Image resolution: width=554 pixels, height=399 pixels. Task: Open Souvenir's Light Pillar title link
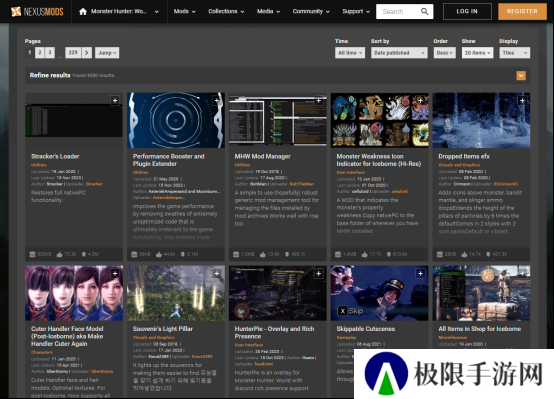[x=163, y=329]
